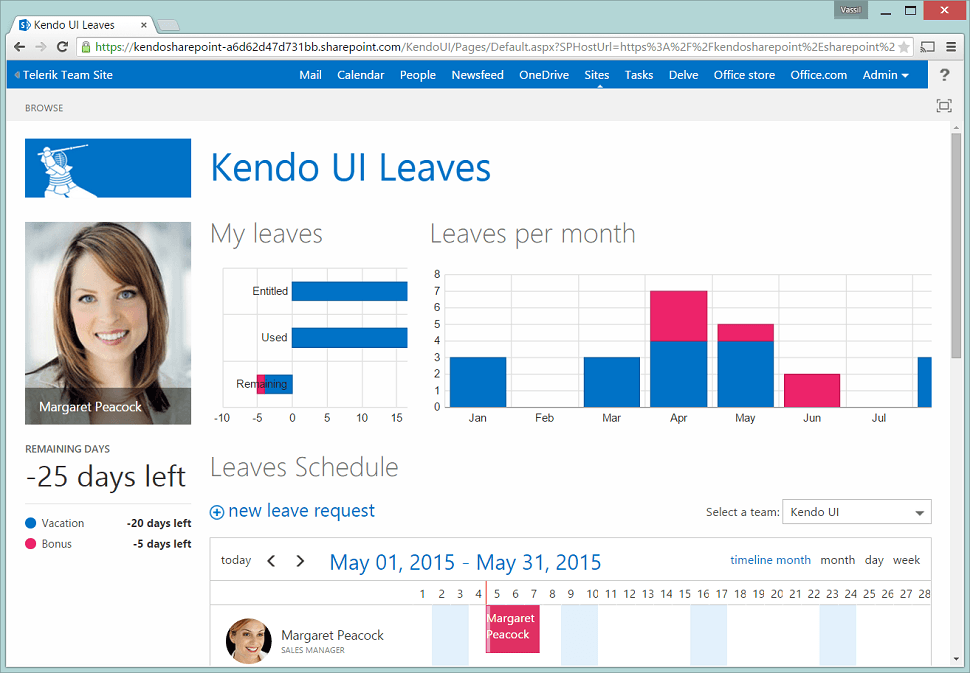Go to Office store
Screen dimensions: 970x673
click(x=744, y=75)
